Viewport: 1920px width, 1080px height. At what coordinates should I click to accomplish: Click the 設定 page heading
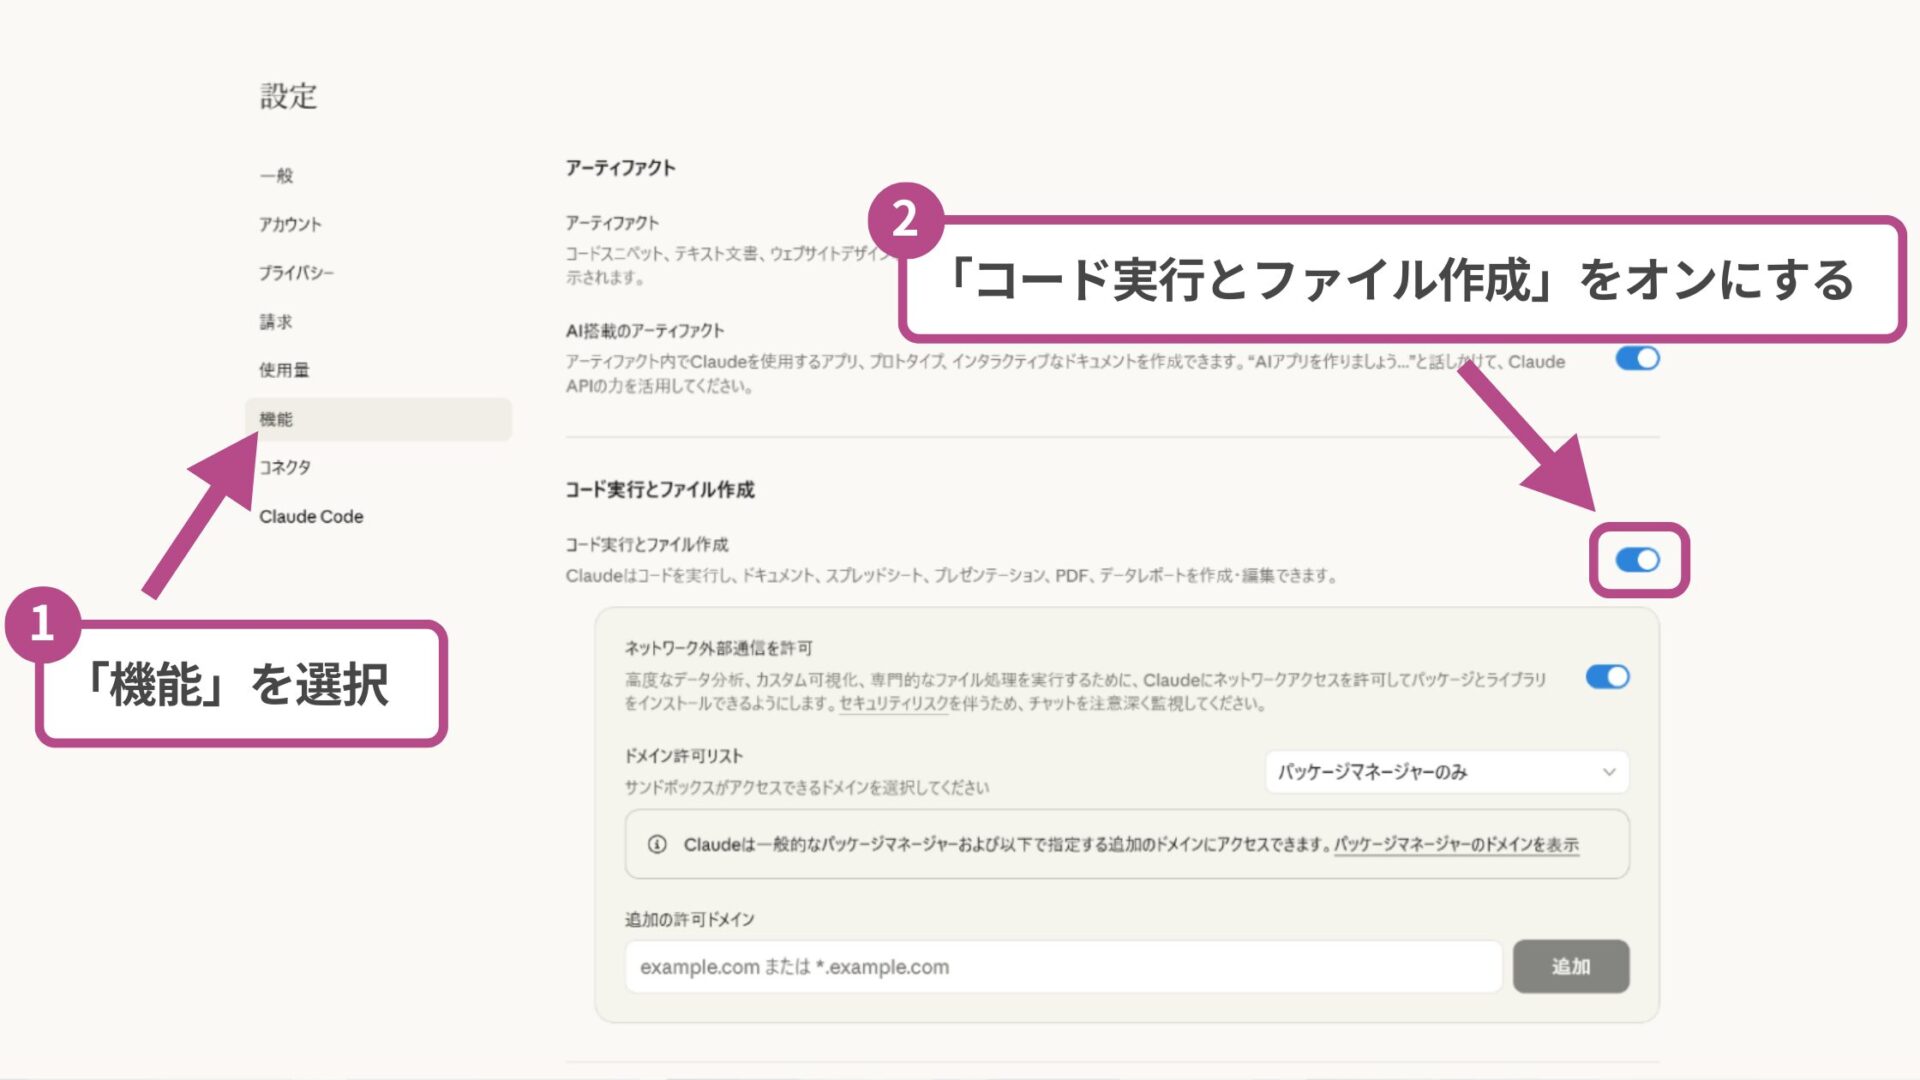[288, 96]
